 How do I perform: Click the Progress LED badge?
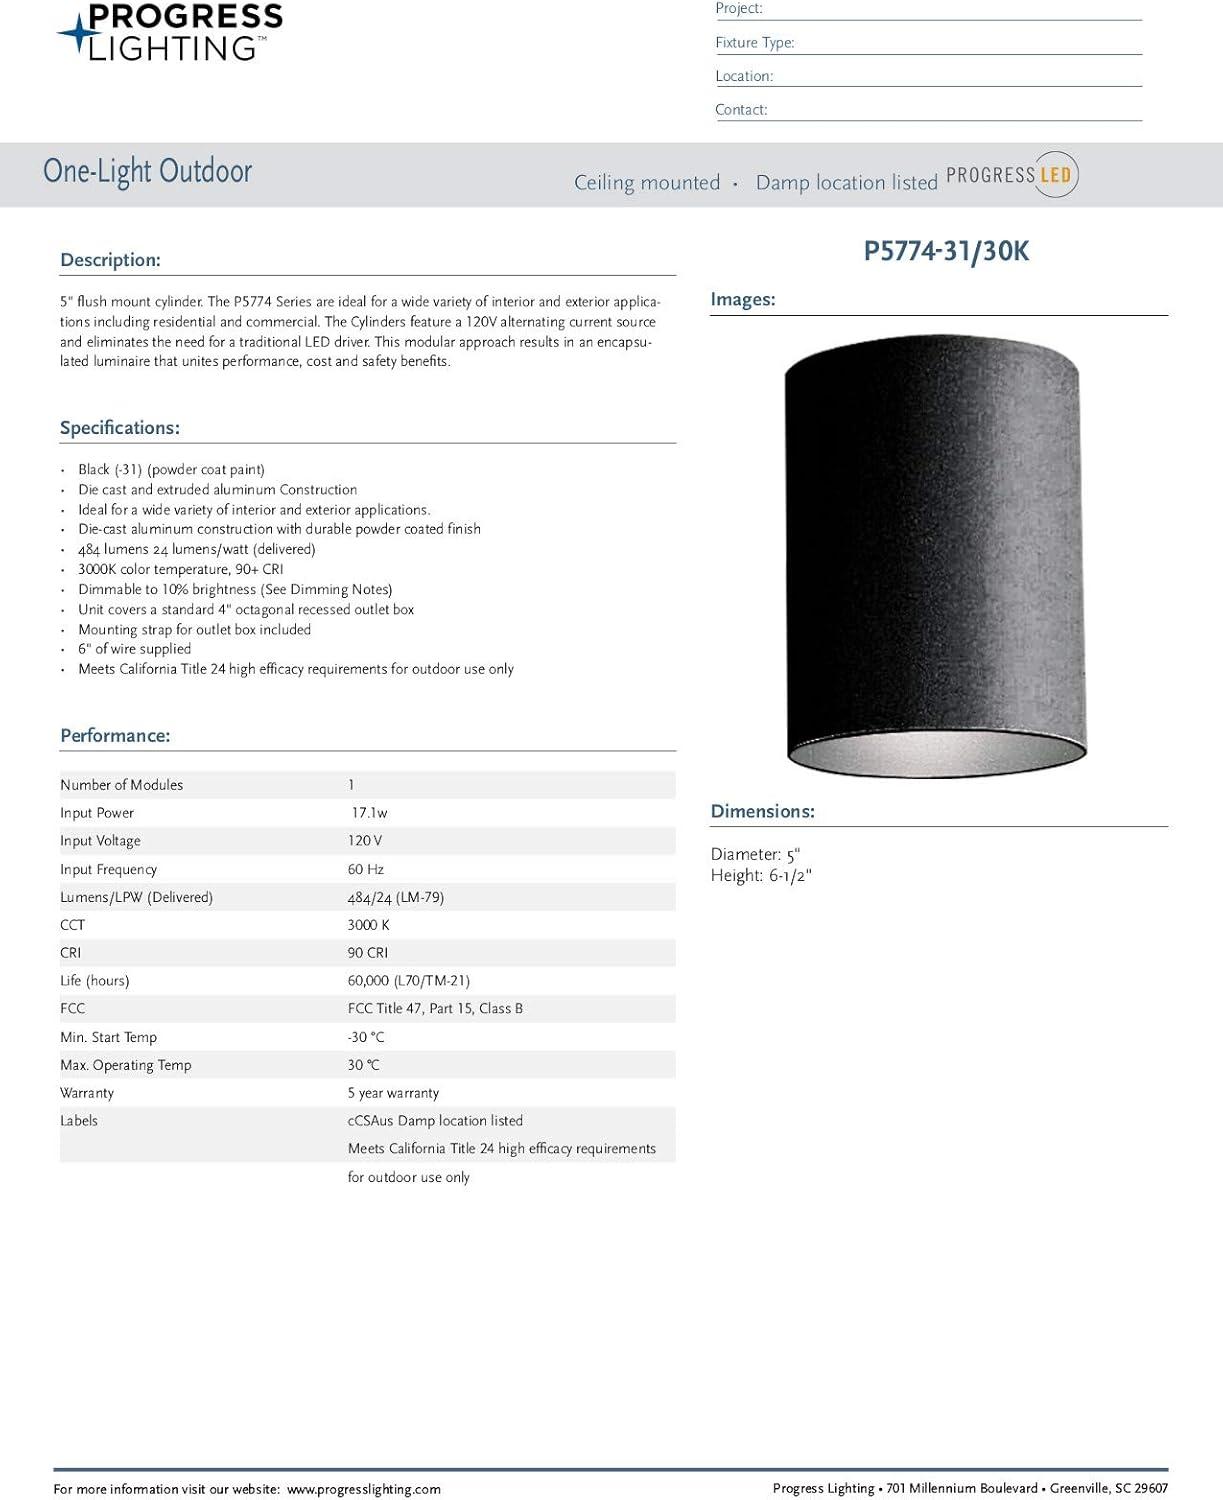[x=1012, y=175]
